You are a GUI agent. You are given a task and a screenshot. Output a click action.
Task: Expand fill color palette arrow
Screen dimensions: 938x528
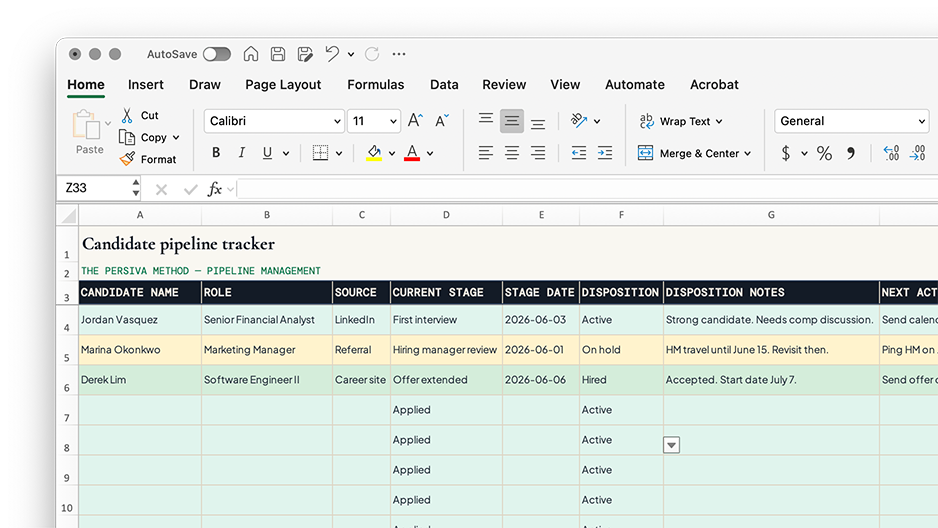point(392,154)
